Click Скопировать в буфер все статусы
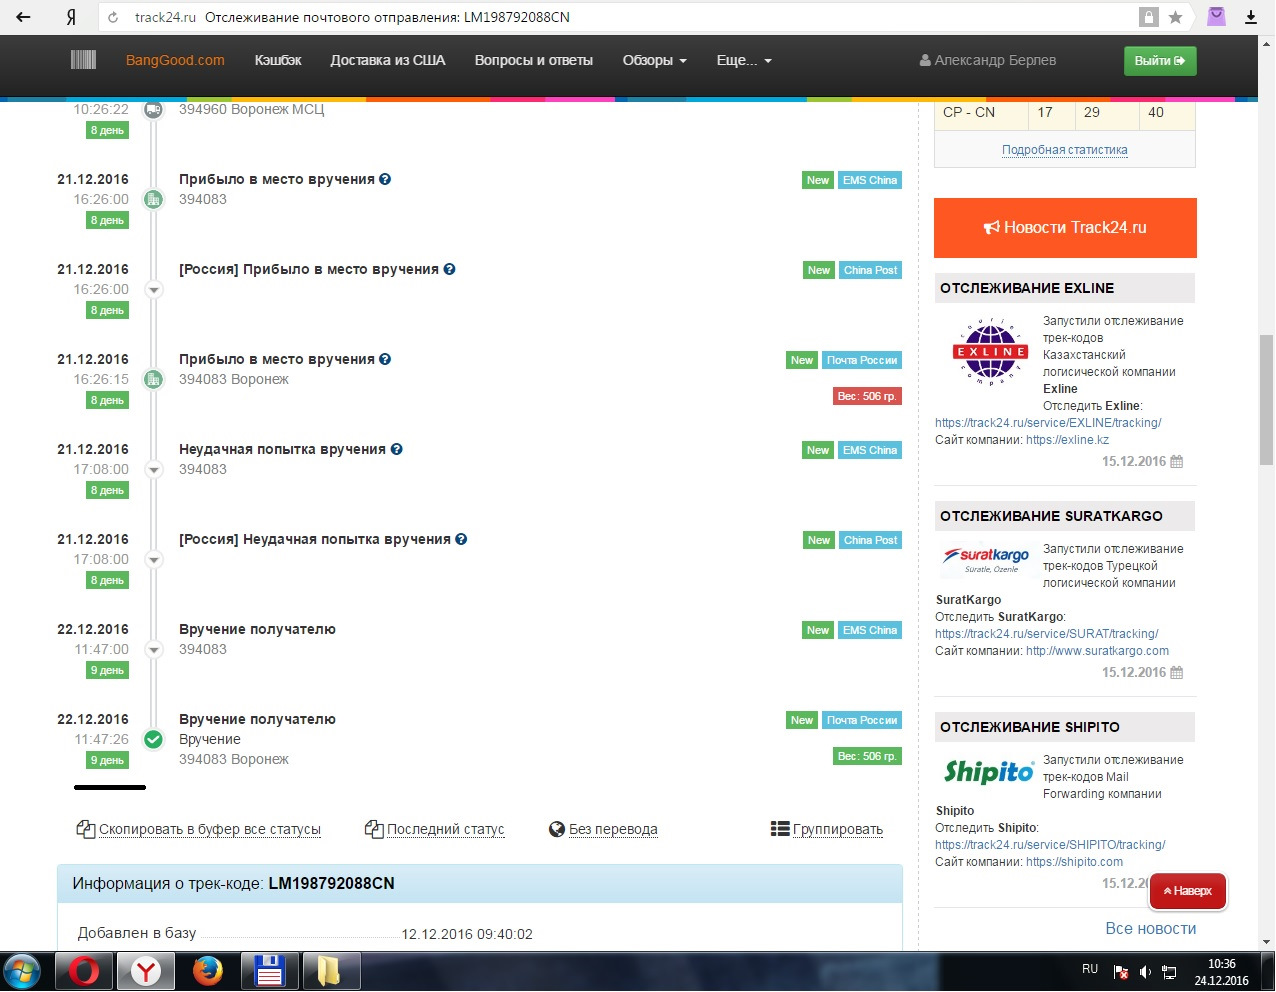Viewport: 1276px width, 992px height. coord(199,829)
